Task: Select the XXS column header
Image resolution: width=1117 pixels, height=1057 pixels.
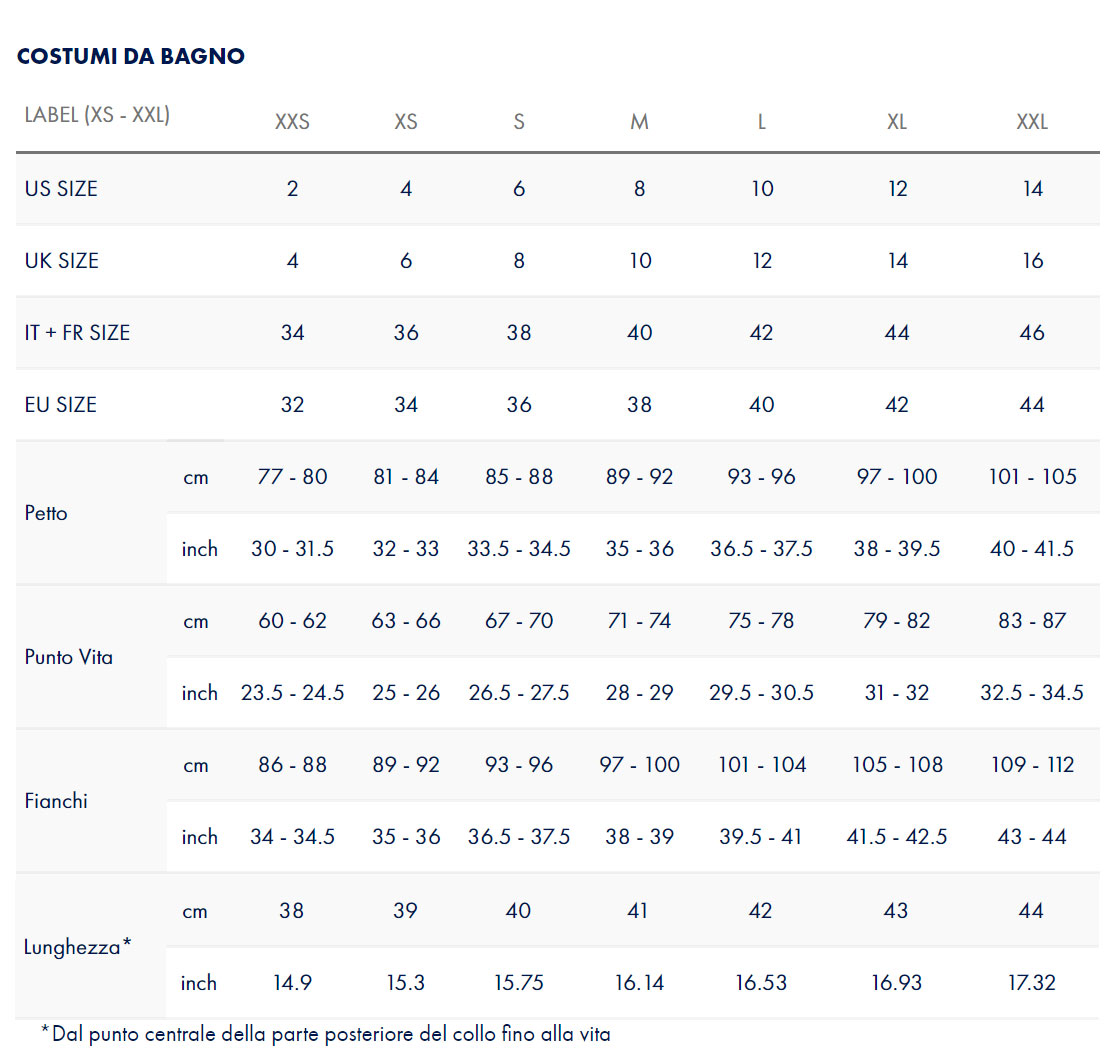Action: pyautogui.click(x=292, y=122)
